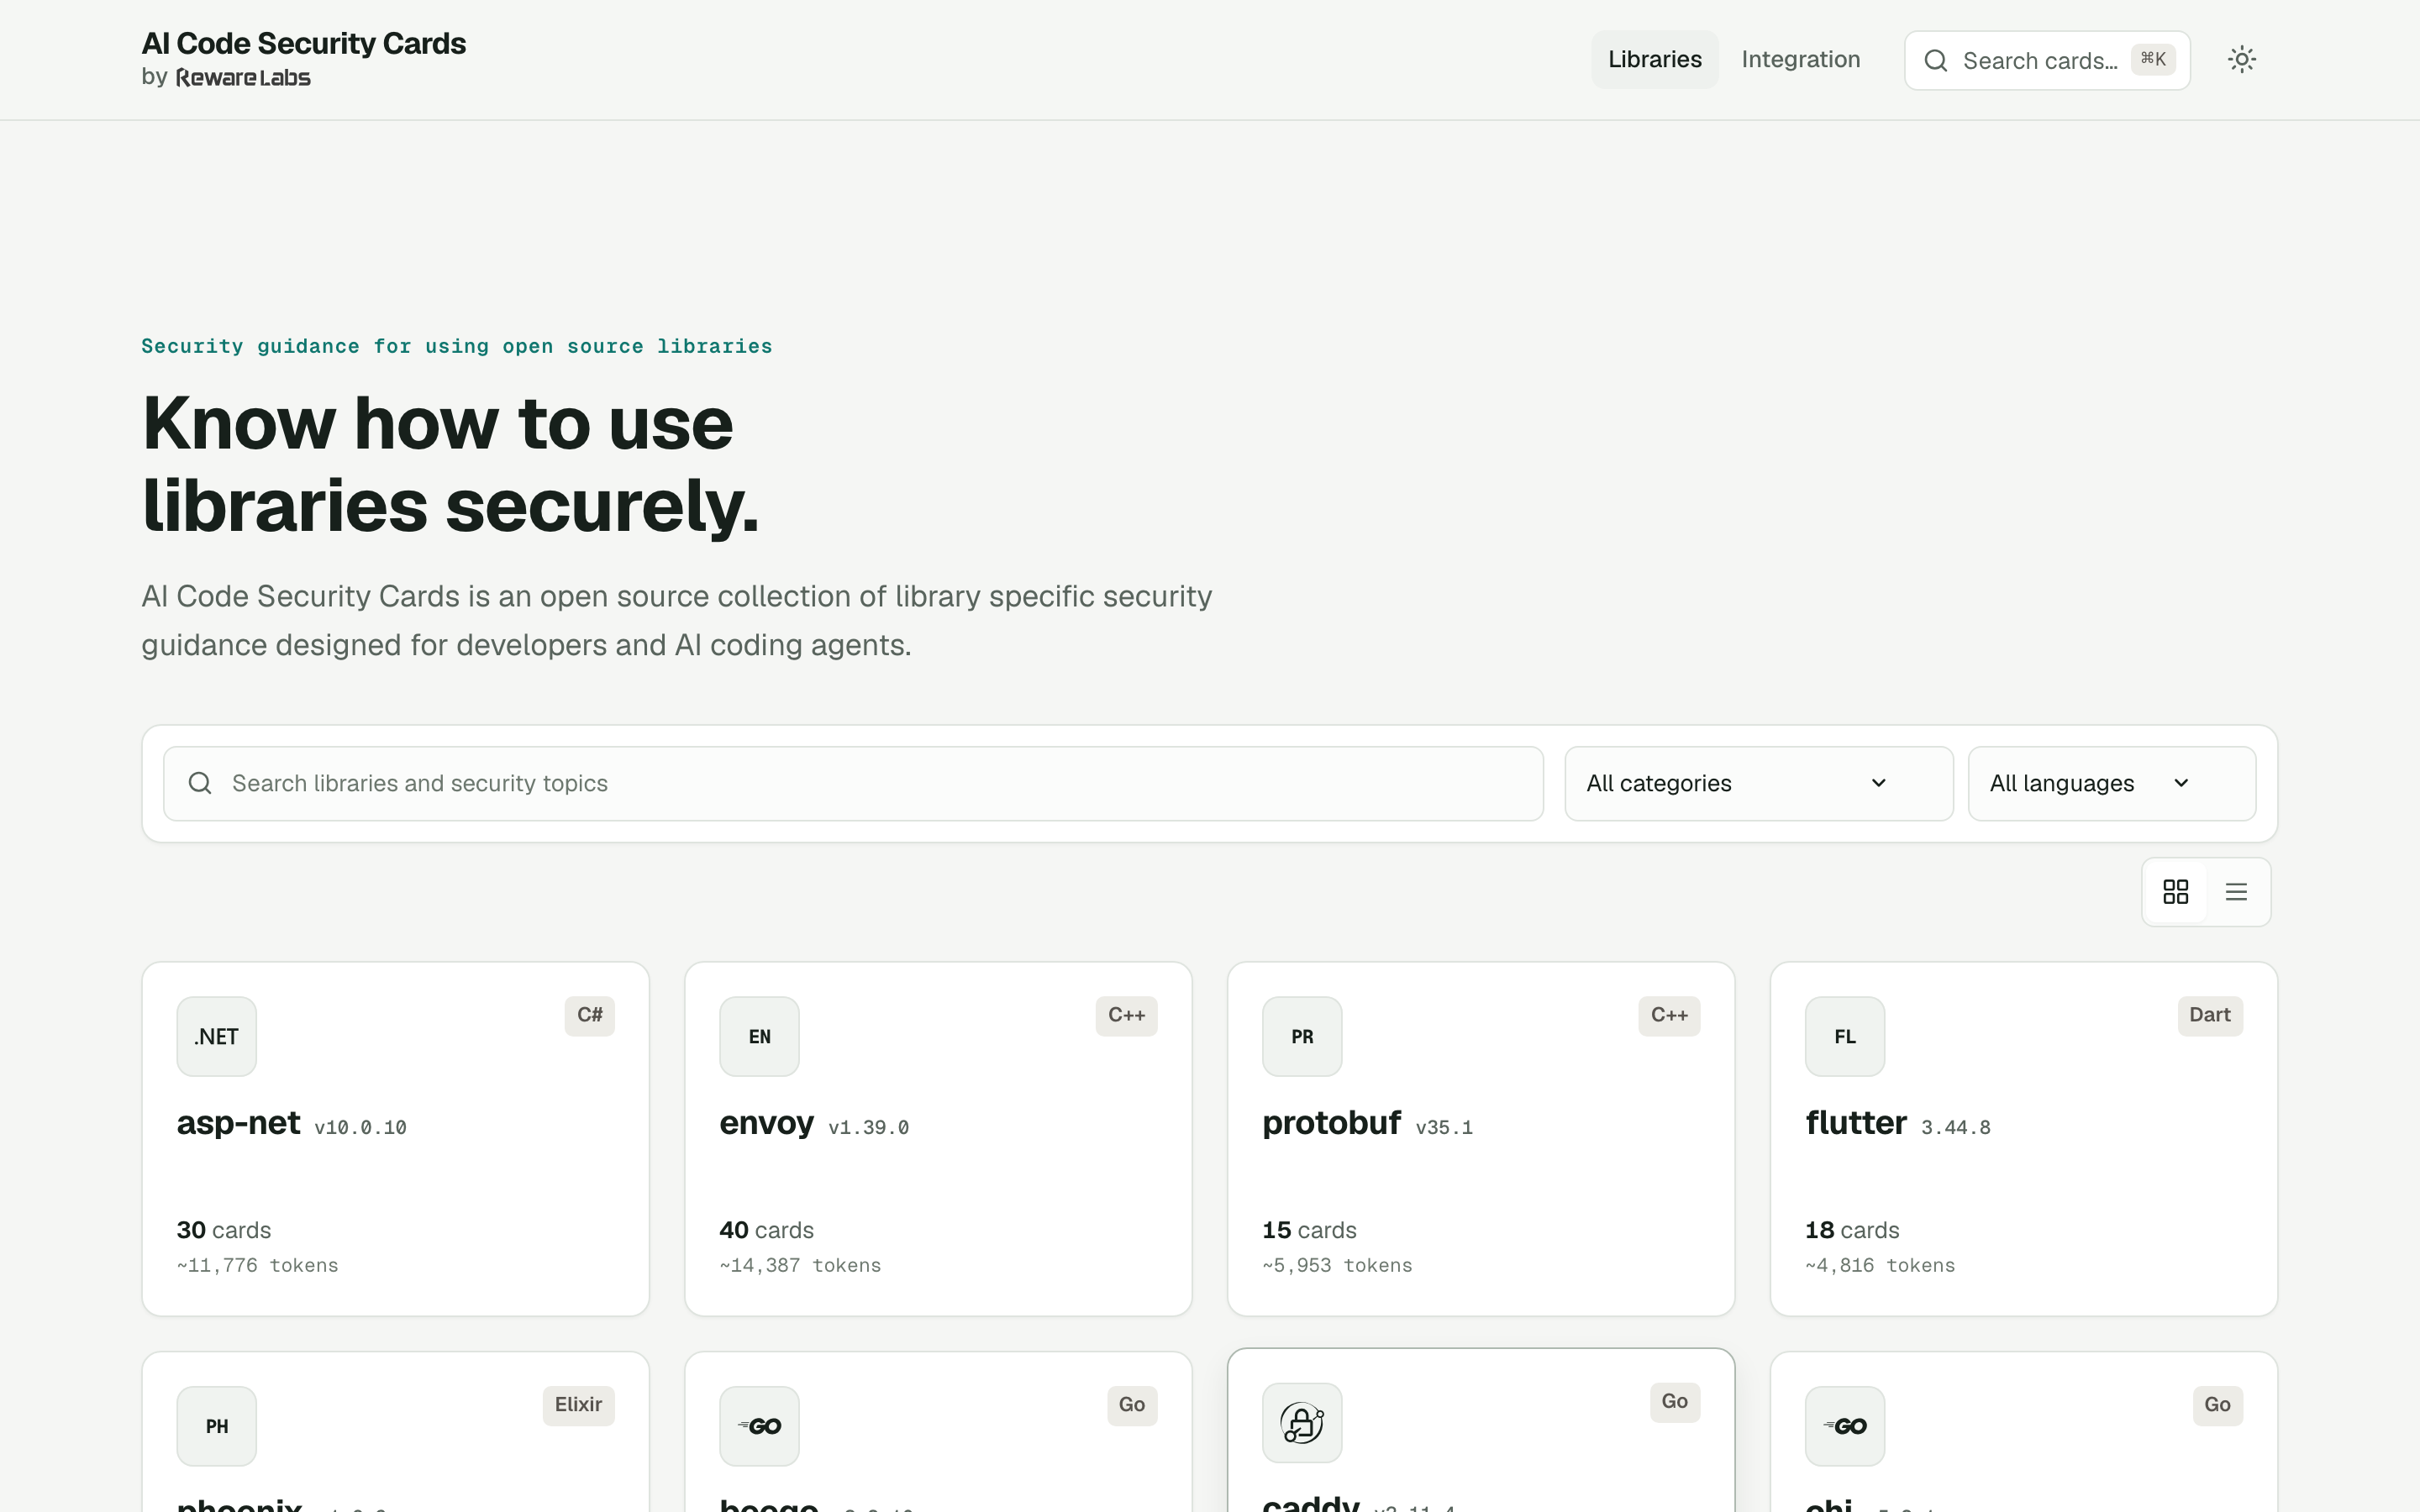
Task: Click the C# language badge
Action: coord(589,1015)
